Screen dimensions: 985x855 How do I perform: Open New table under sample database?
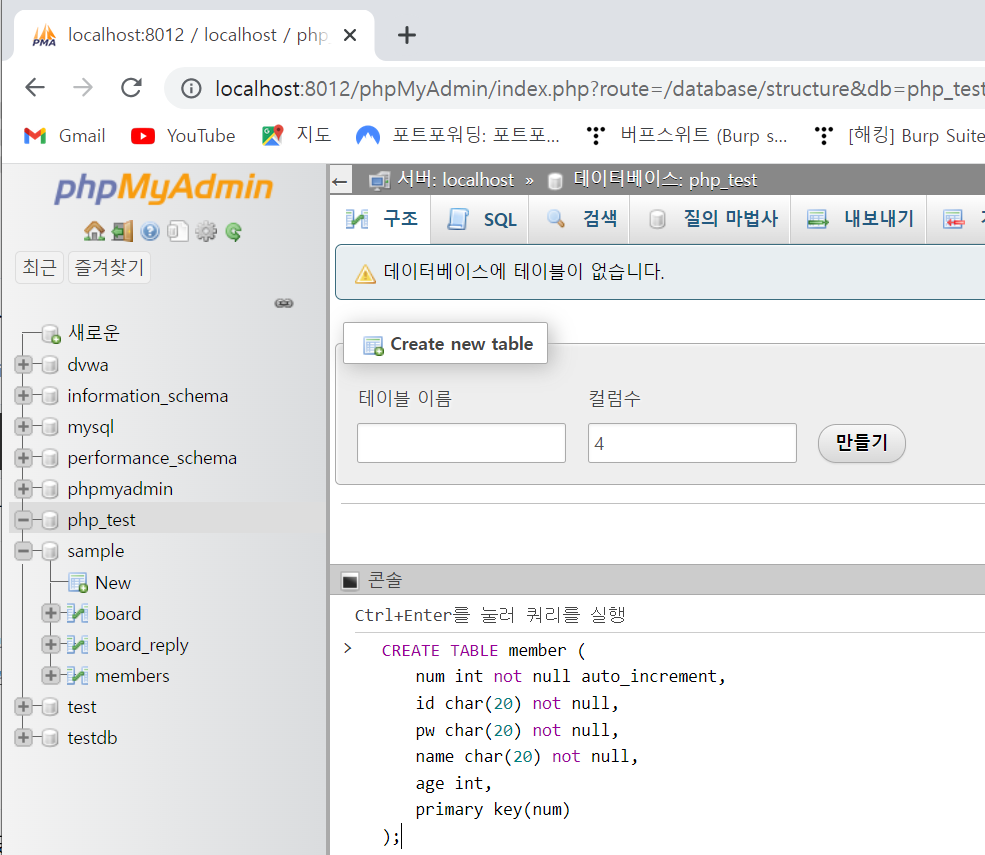point(113,583)
